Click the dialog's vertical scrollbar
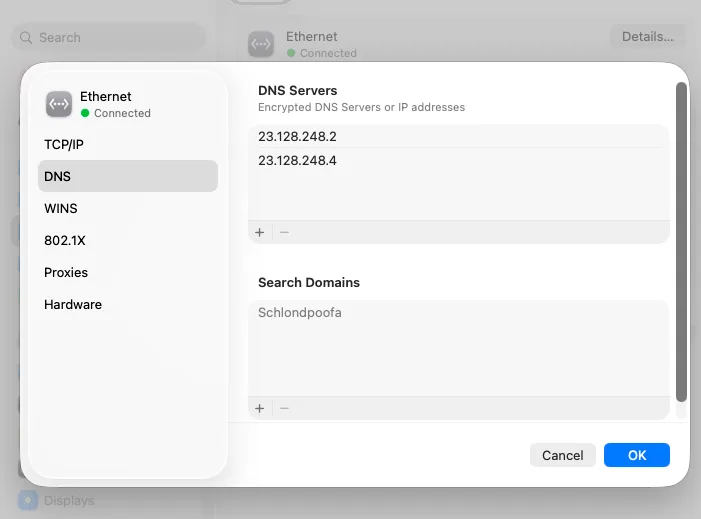Screen dimensions: 701x519 (x=681, y=242)
